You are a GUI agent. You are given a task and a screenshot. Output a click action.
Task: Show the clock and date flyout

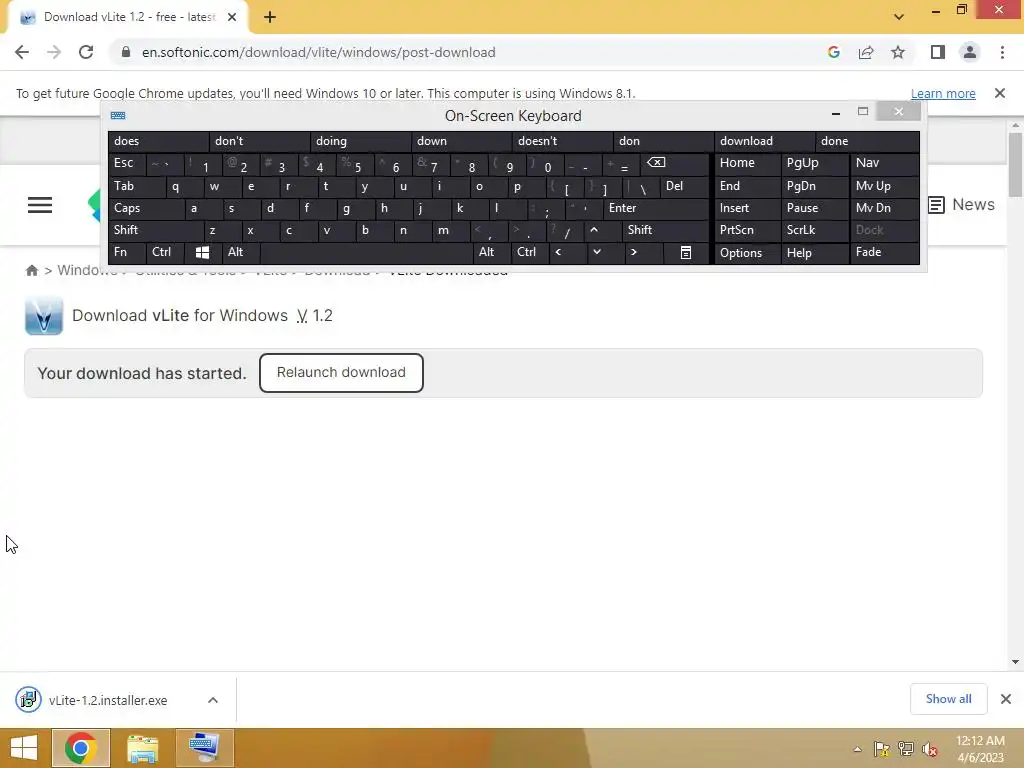tap(980, 749)
